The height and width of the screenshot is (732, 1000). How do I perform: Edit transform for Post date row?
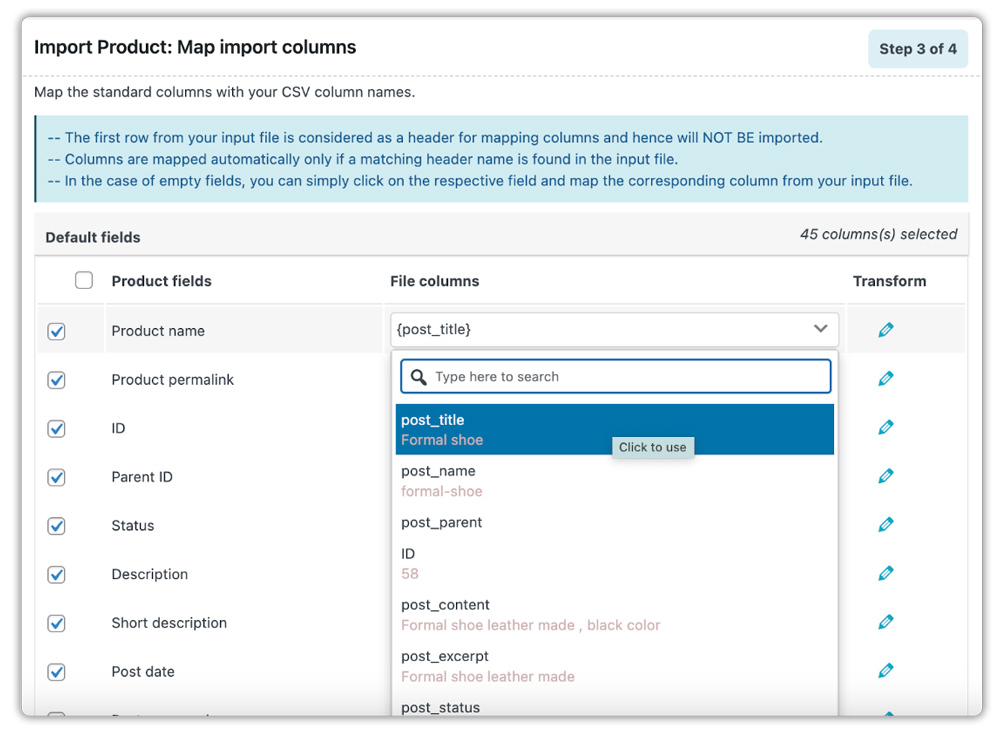pos(885,671)
